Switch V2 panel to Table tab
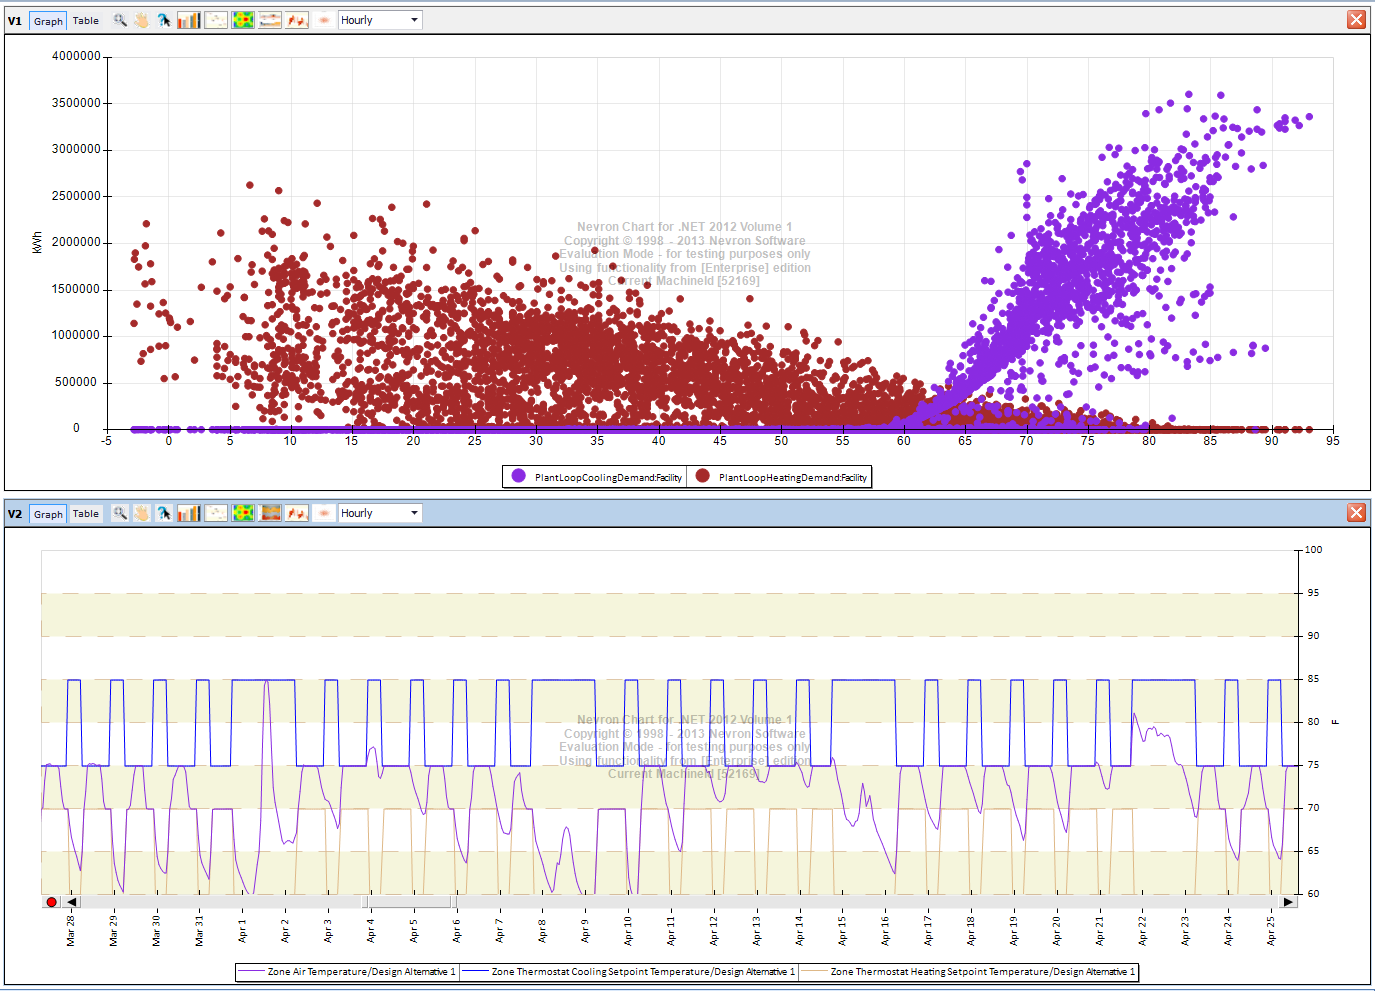 (x=86, y=513)
